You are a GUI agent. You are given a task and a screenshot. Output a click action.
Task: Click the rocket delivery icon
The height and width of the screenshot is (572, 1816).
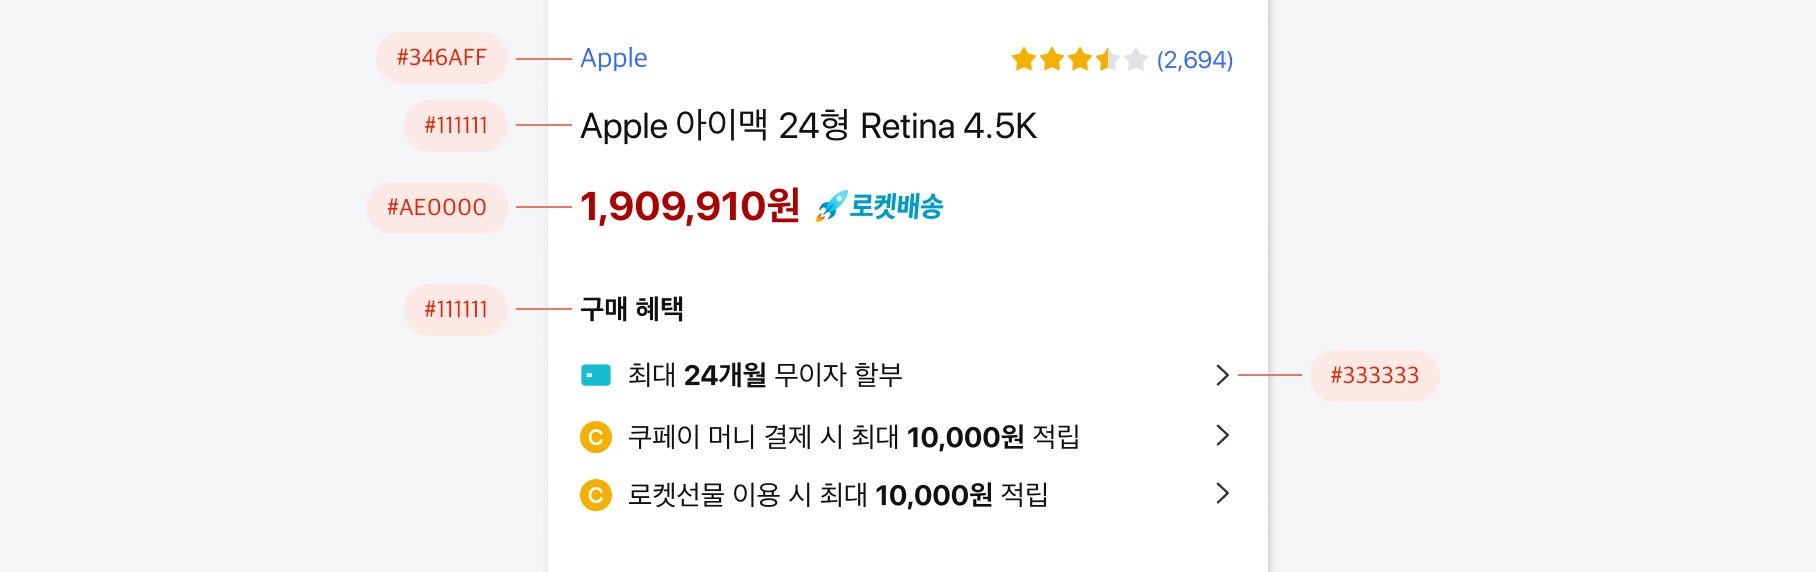[831, 206]
